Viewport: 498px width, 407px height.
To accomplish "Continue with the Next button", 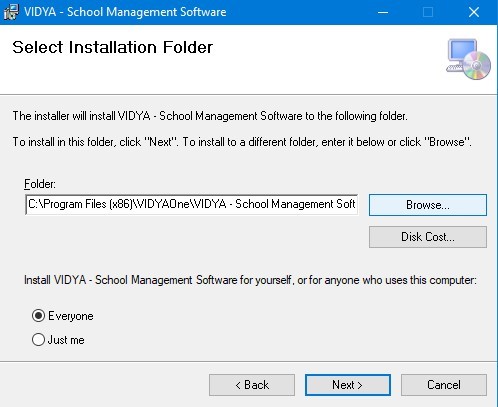I will [348, 385].
